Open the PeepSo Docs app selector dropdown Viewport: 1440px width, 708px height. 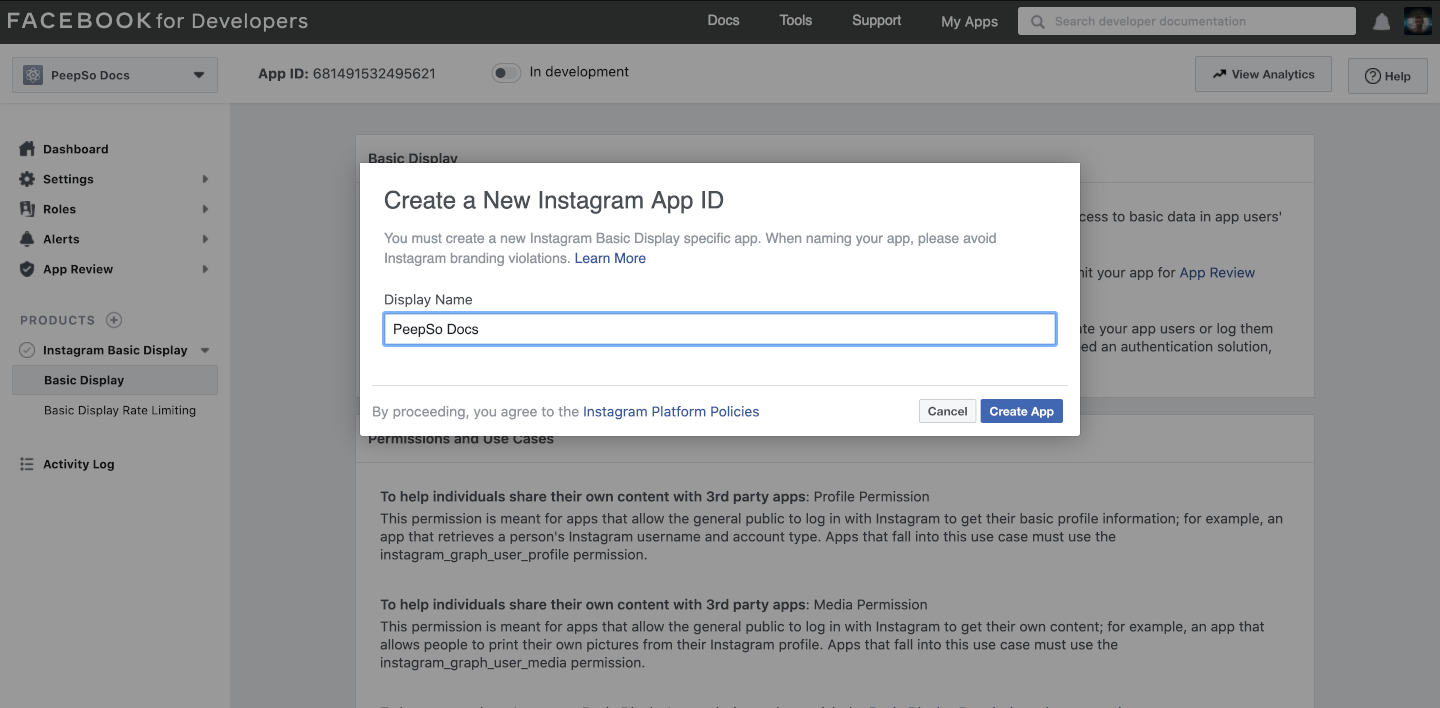[115, 75]
